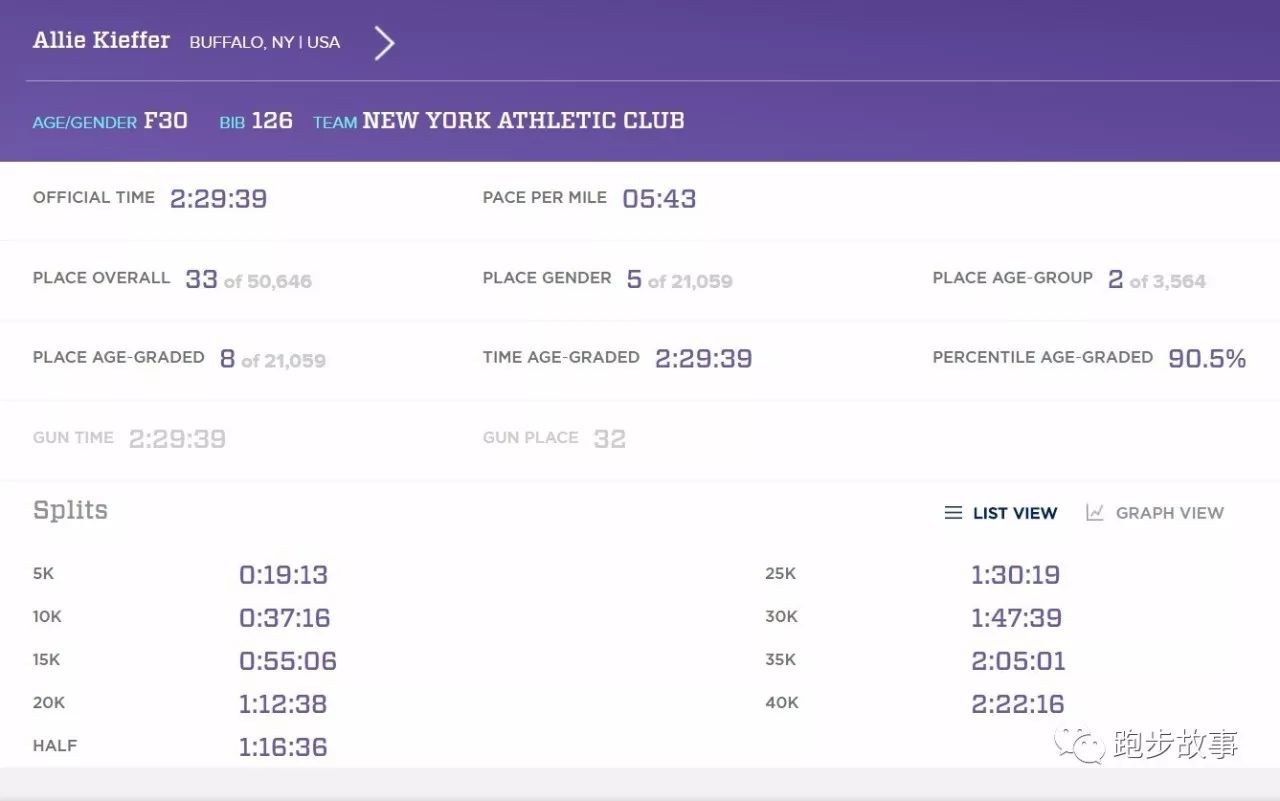Click the gun place value 32

click(x=609, y=438)
